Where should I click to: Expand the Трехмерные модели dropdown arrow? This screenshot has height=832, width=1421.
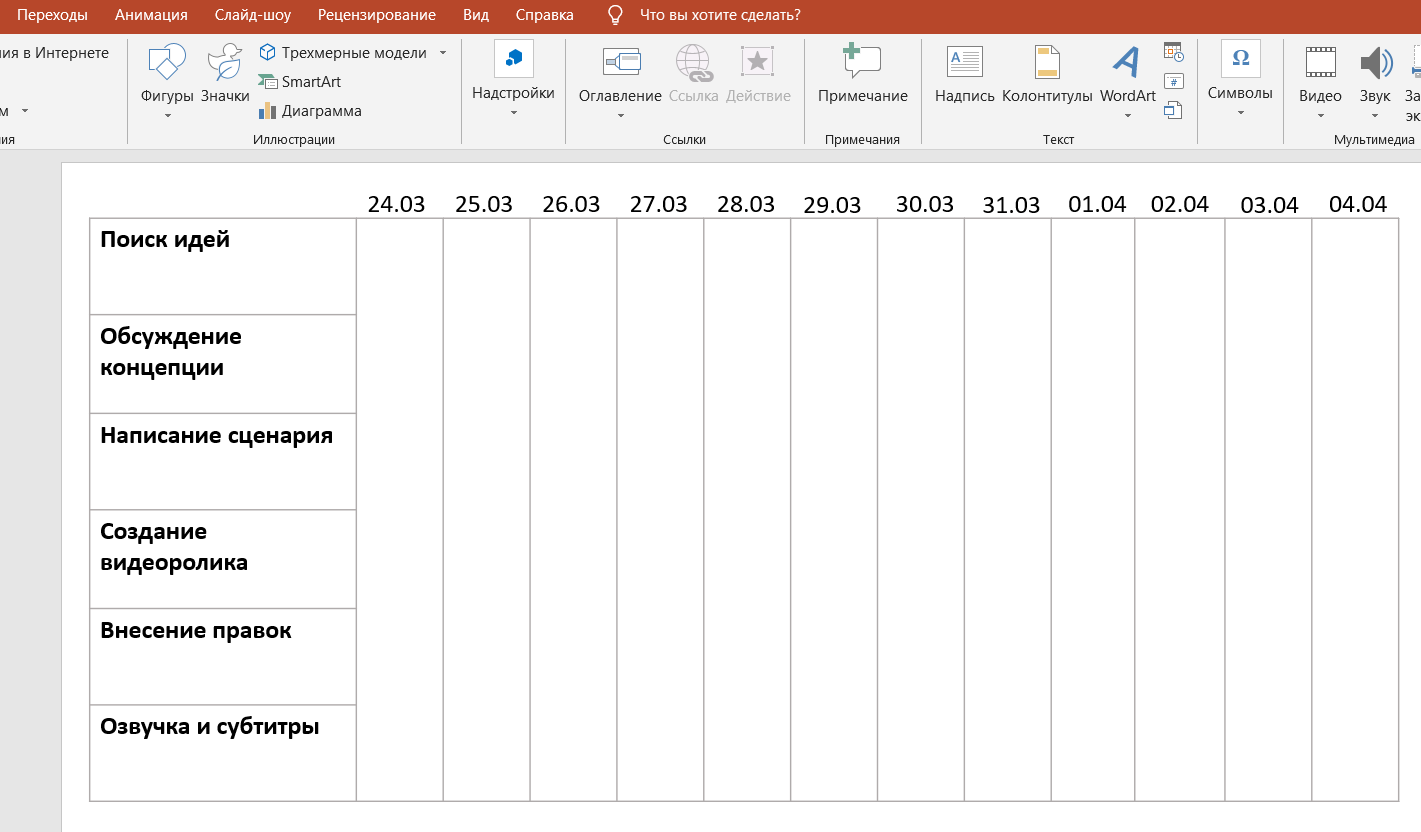point(443,53)
